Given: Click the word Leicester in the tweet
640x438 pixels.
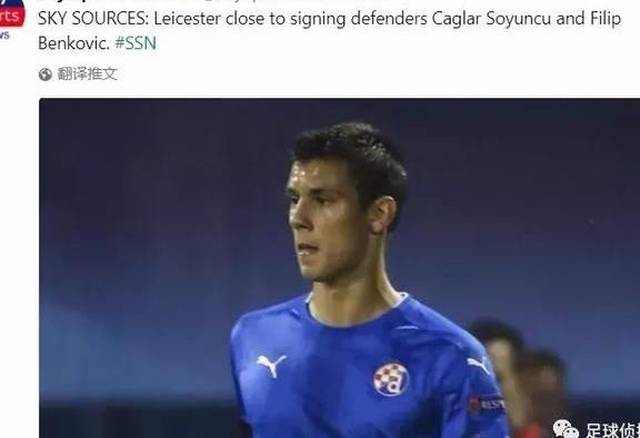Looking at the screenshot, I should (187, 19).
